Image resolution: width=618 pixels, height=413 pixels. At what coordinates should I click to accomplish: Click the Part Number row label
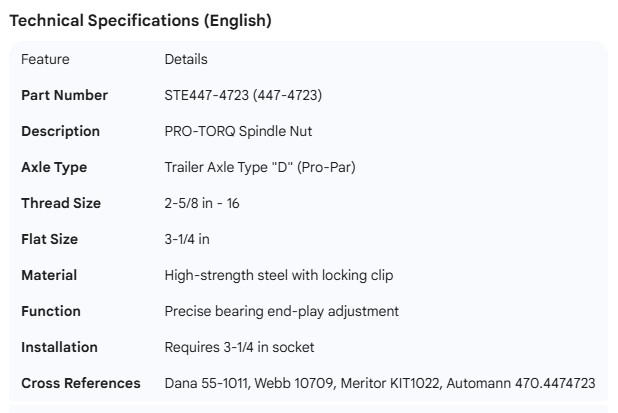64,95
